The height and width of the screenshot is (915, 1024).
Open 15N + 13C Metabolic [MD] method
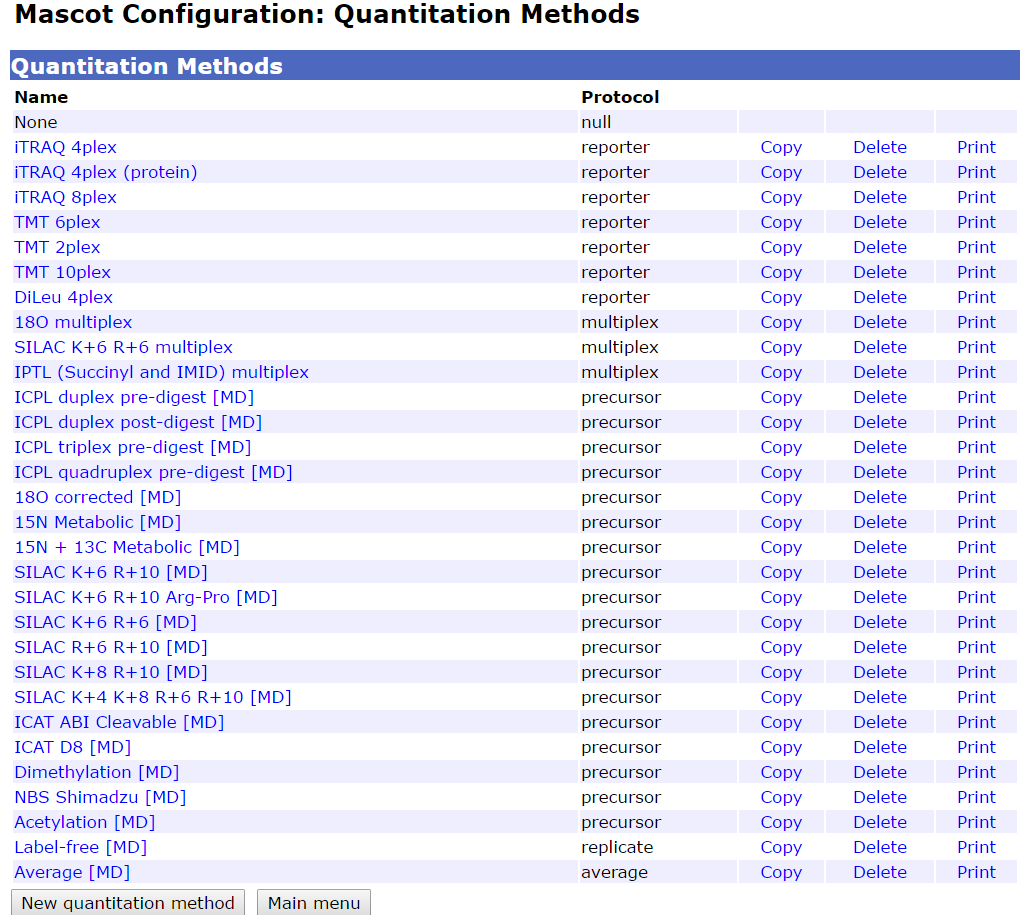coord(127,547)
